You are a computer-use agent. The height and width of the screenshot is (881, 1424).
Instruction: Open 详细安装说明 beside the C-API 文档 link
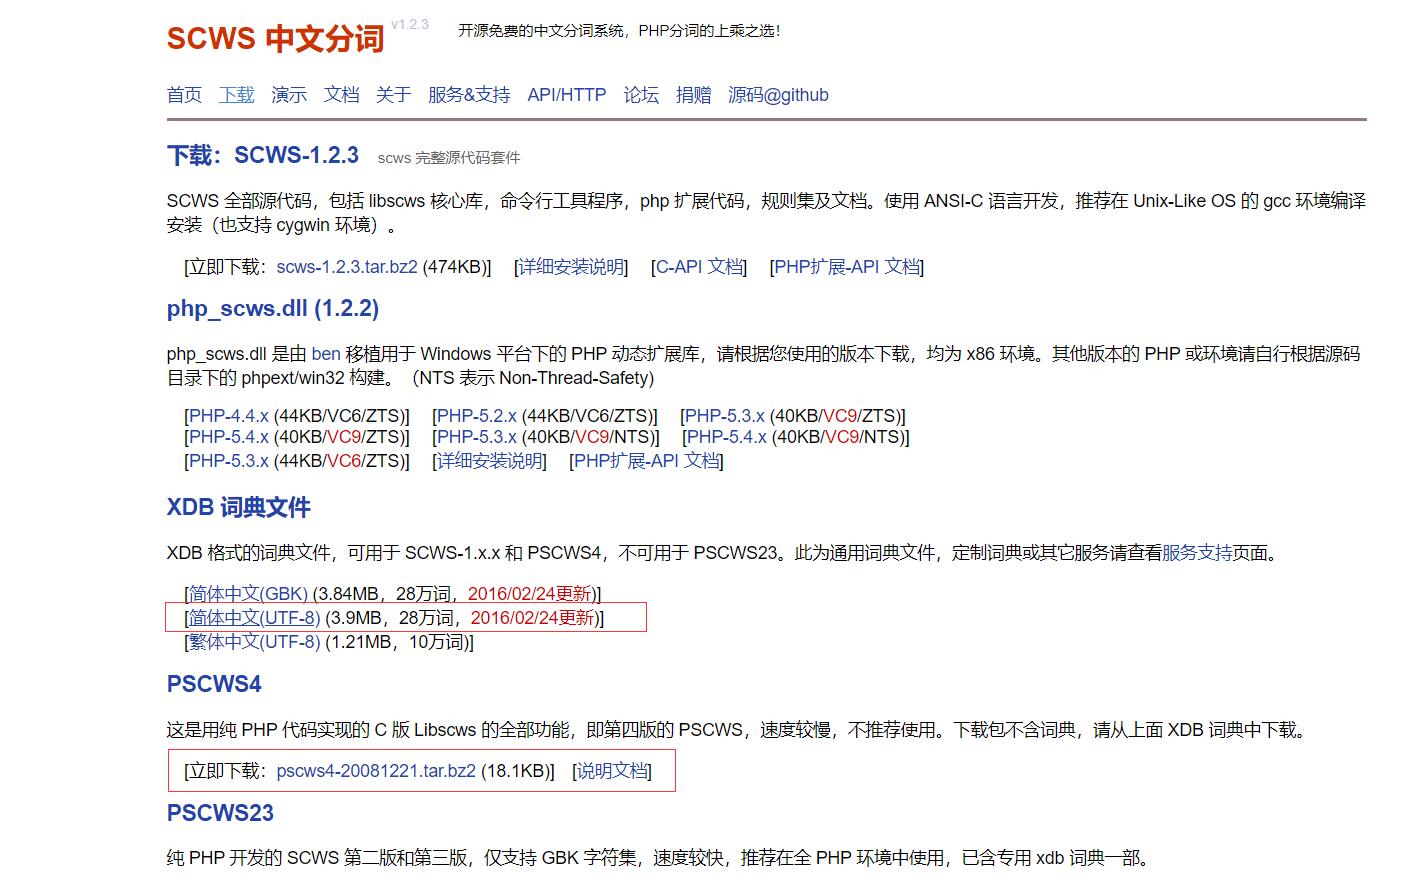coord(571,267)
